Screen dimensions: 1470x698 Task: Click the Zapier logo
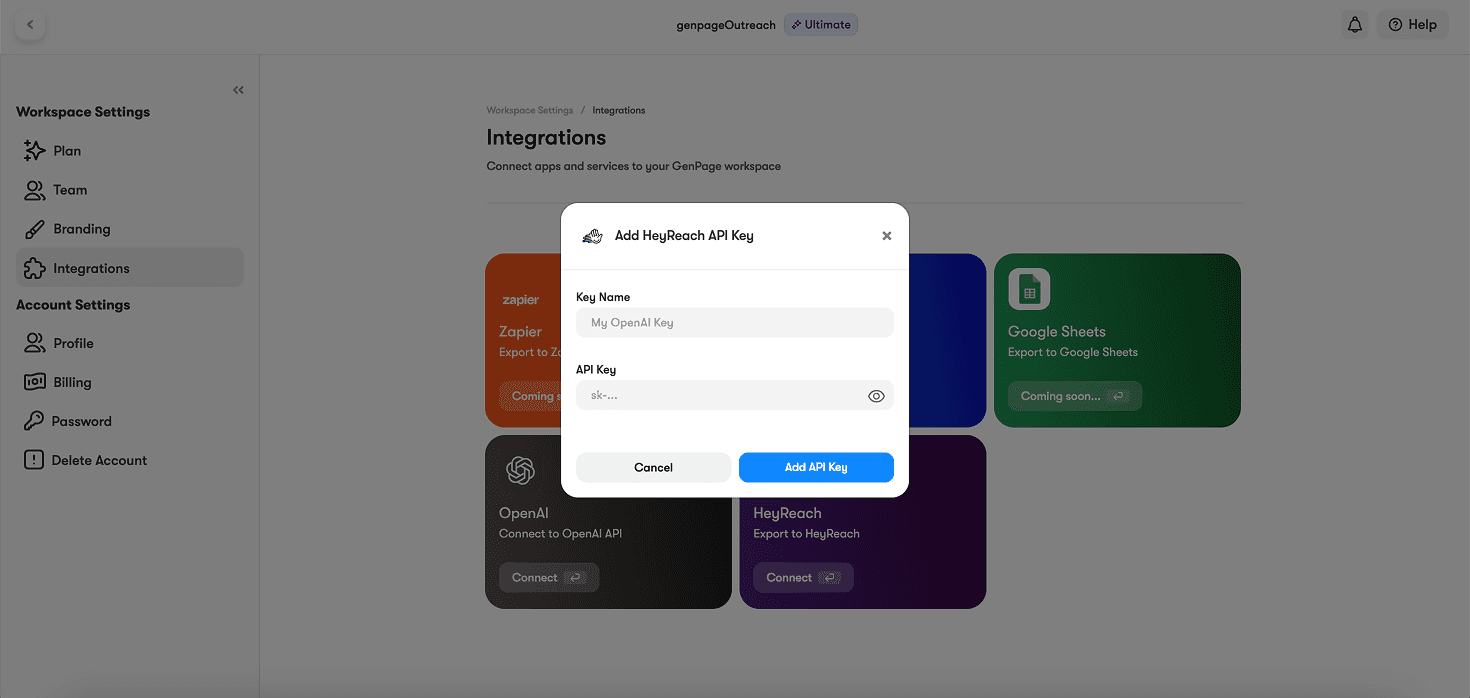point(520,300)
